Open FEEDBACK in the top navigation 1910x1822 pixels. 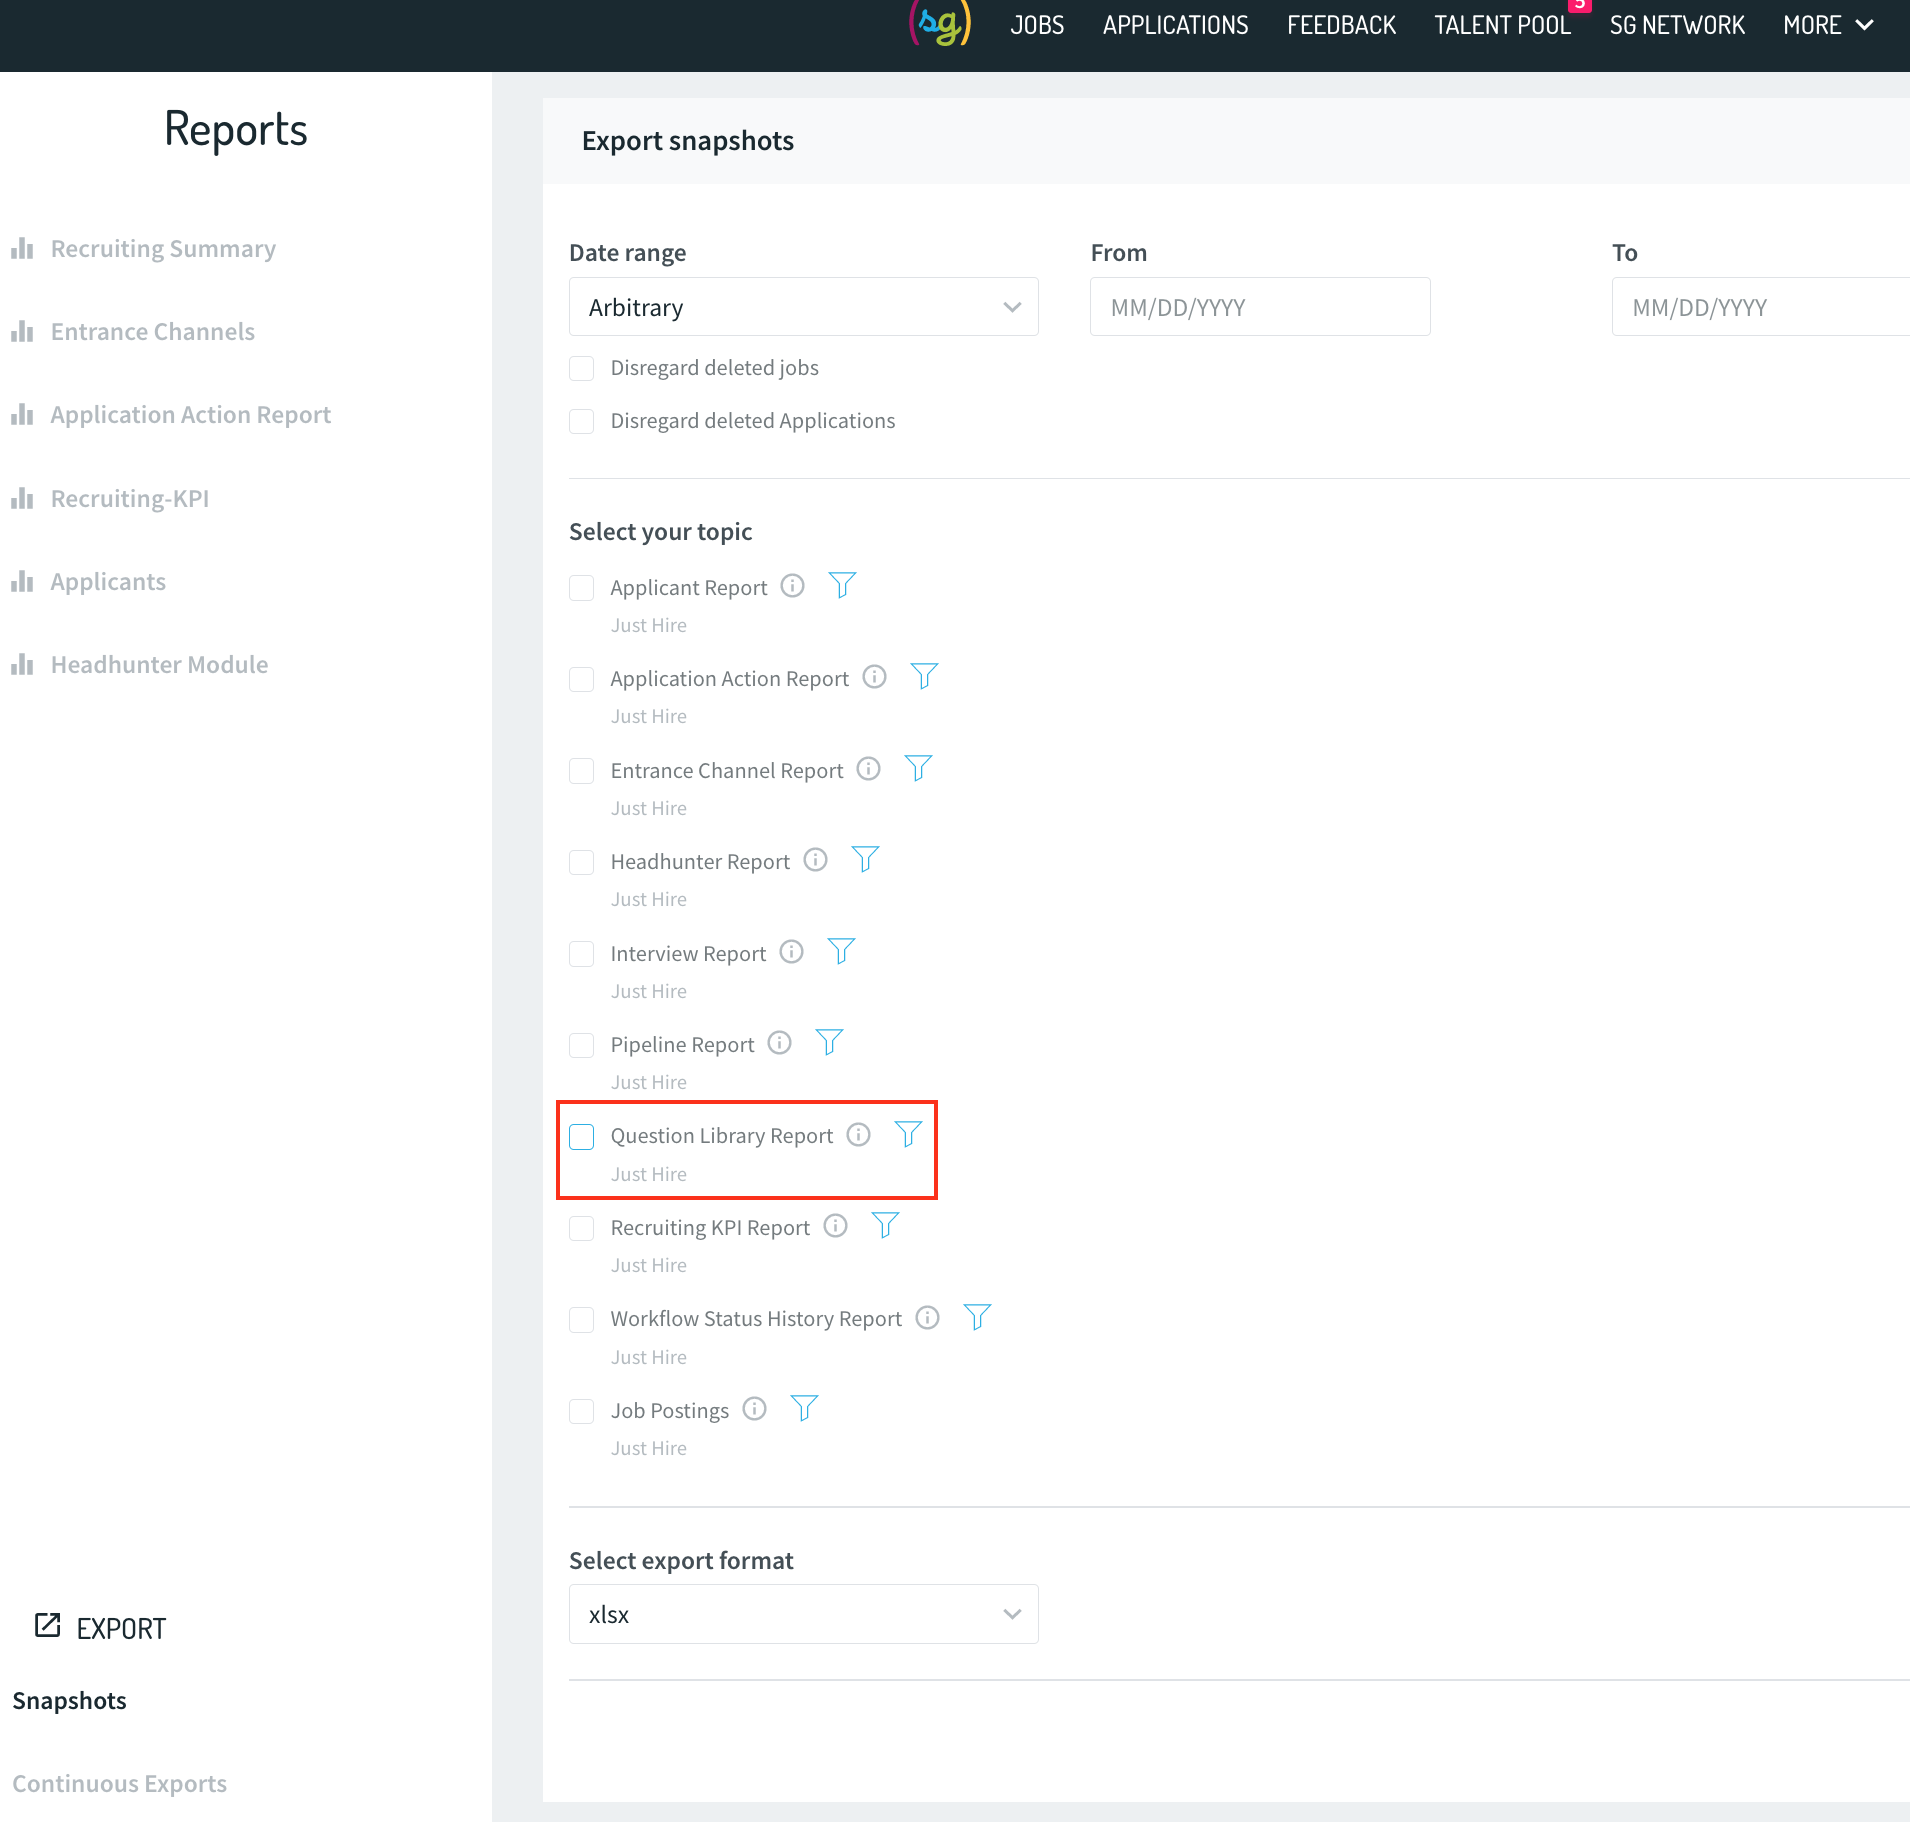click(1341, 25)
